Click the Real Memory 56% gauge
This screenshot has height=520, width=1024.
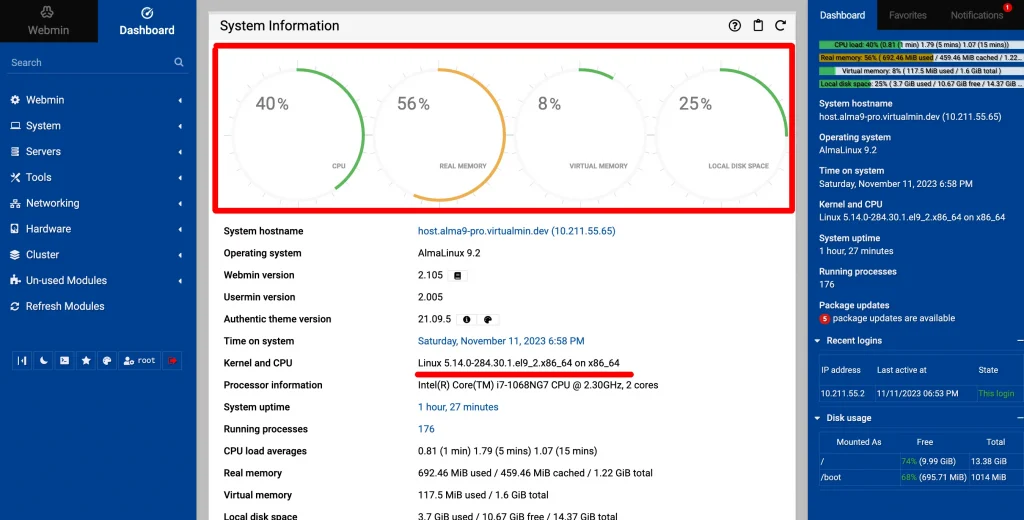point(438,134)
